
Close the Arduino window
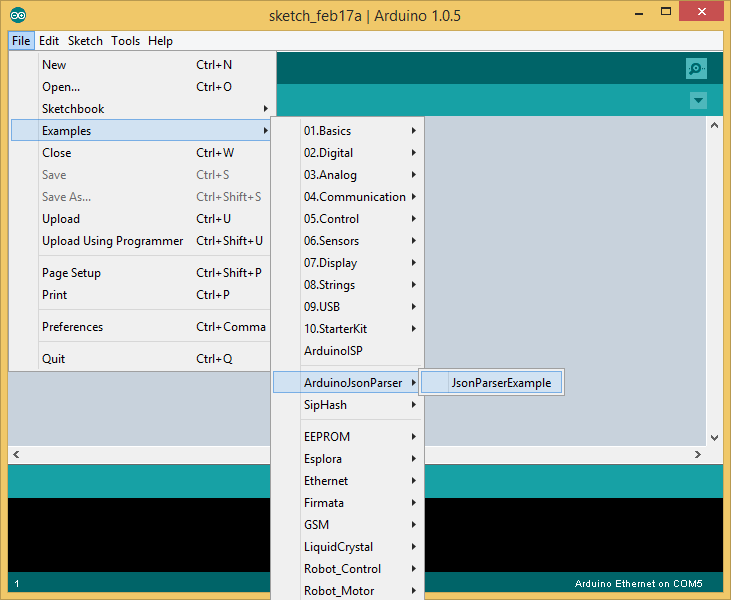[x=702, y=12]
